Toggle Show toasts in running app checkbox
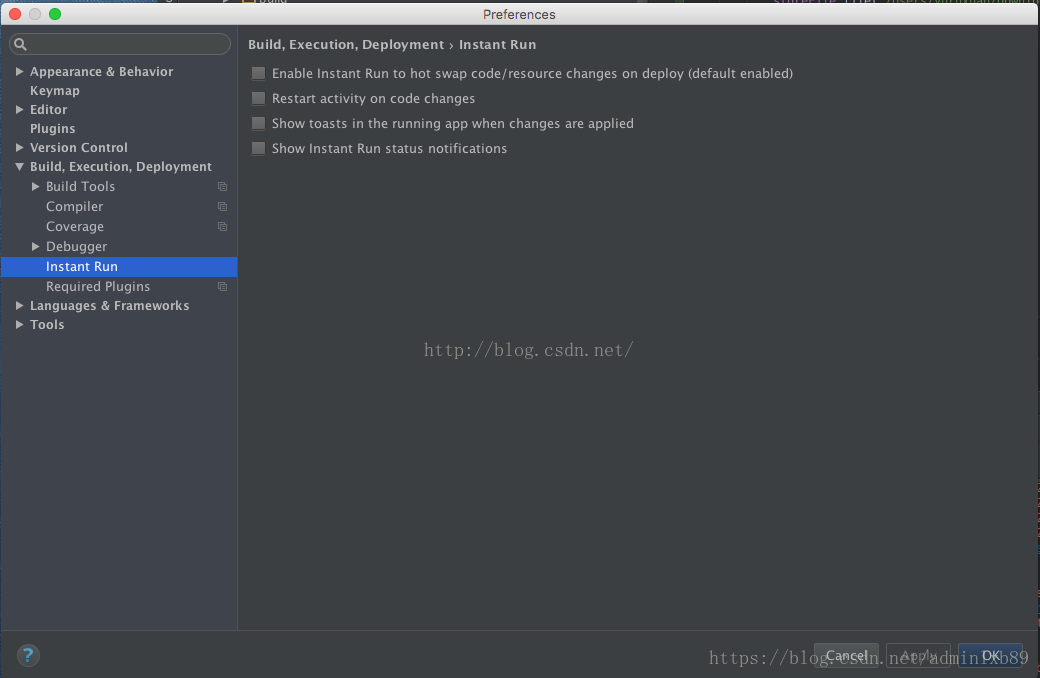This screenshot has height=678, width=1040. [258, 123]
